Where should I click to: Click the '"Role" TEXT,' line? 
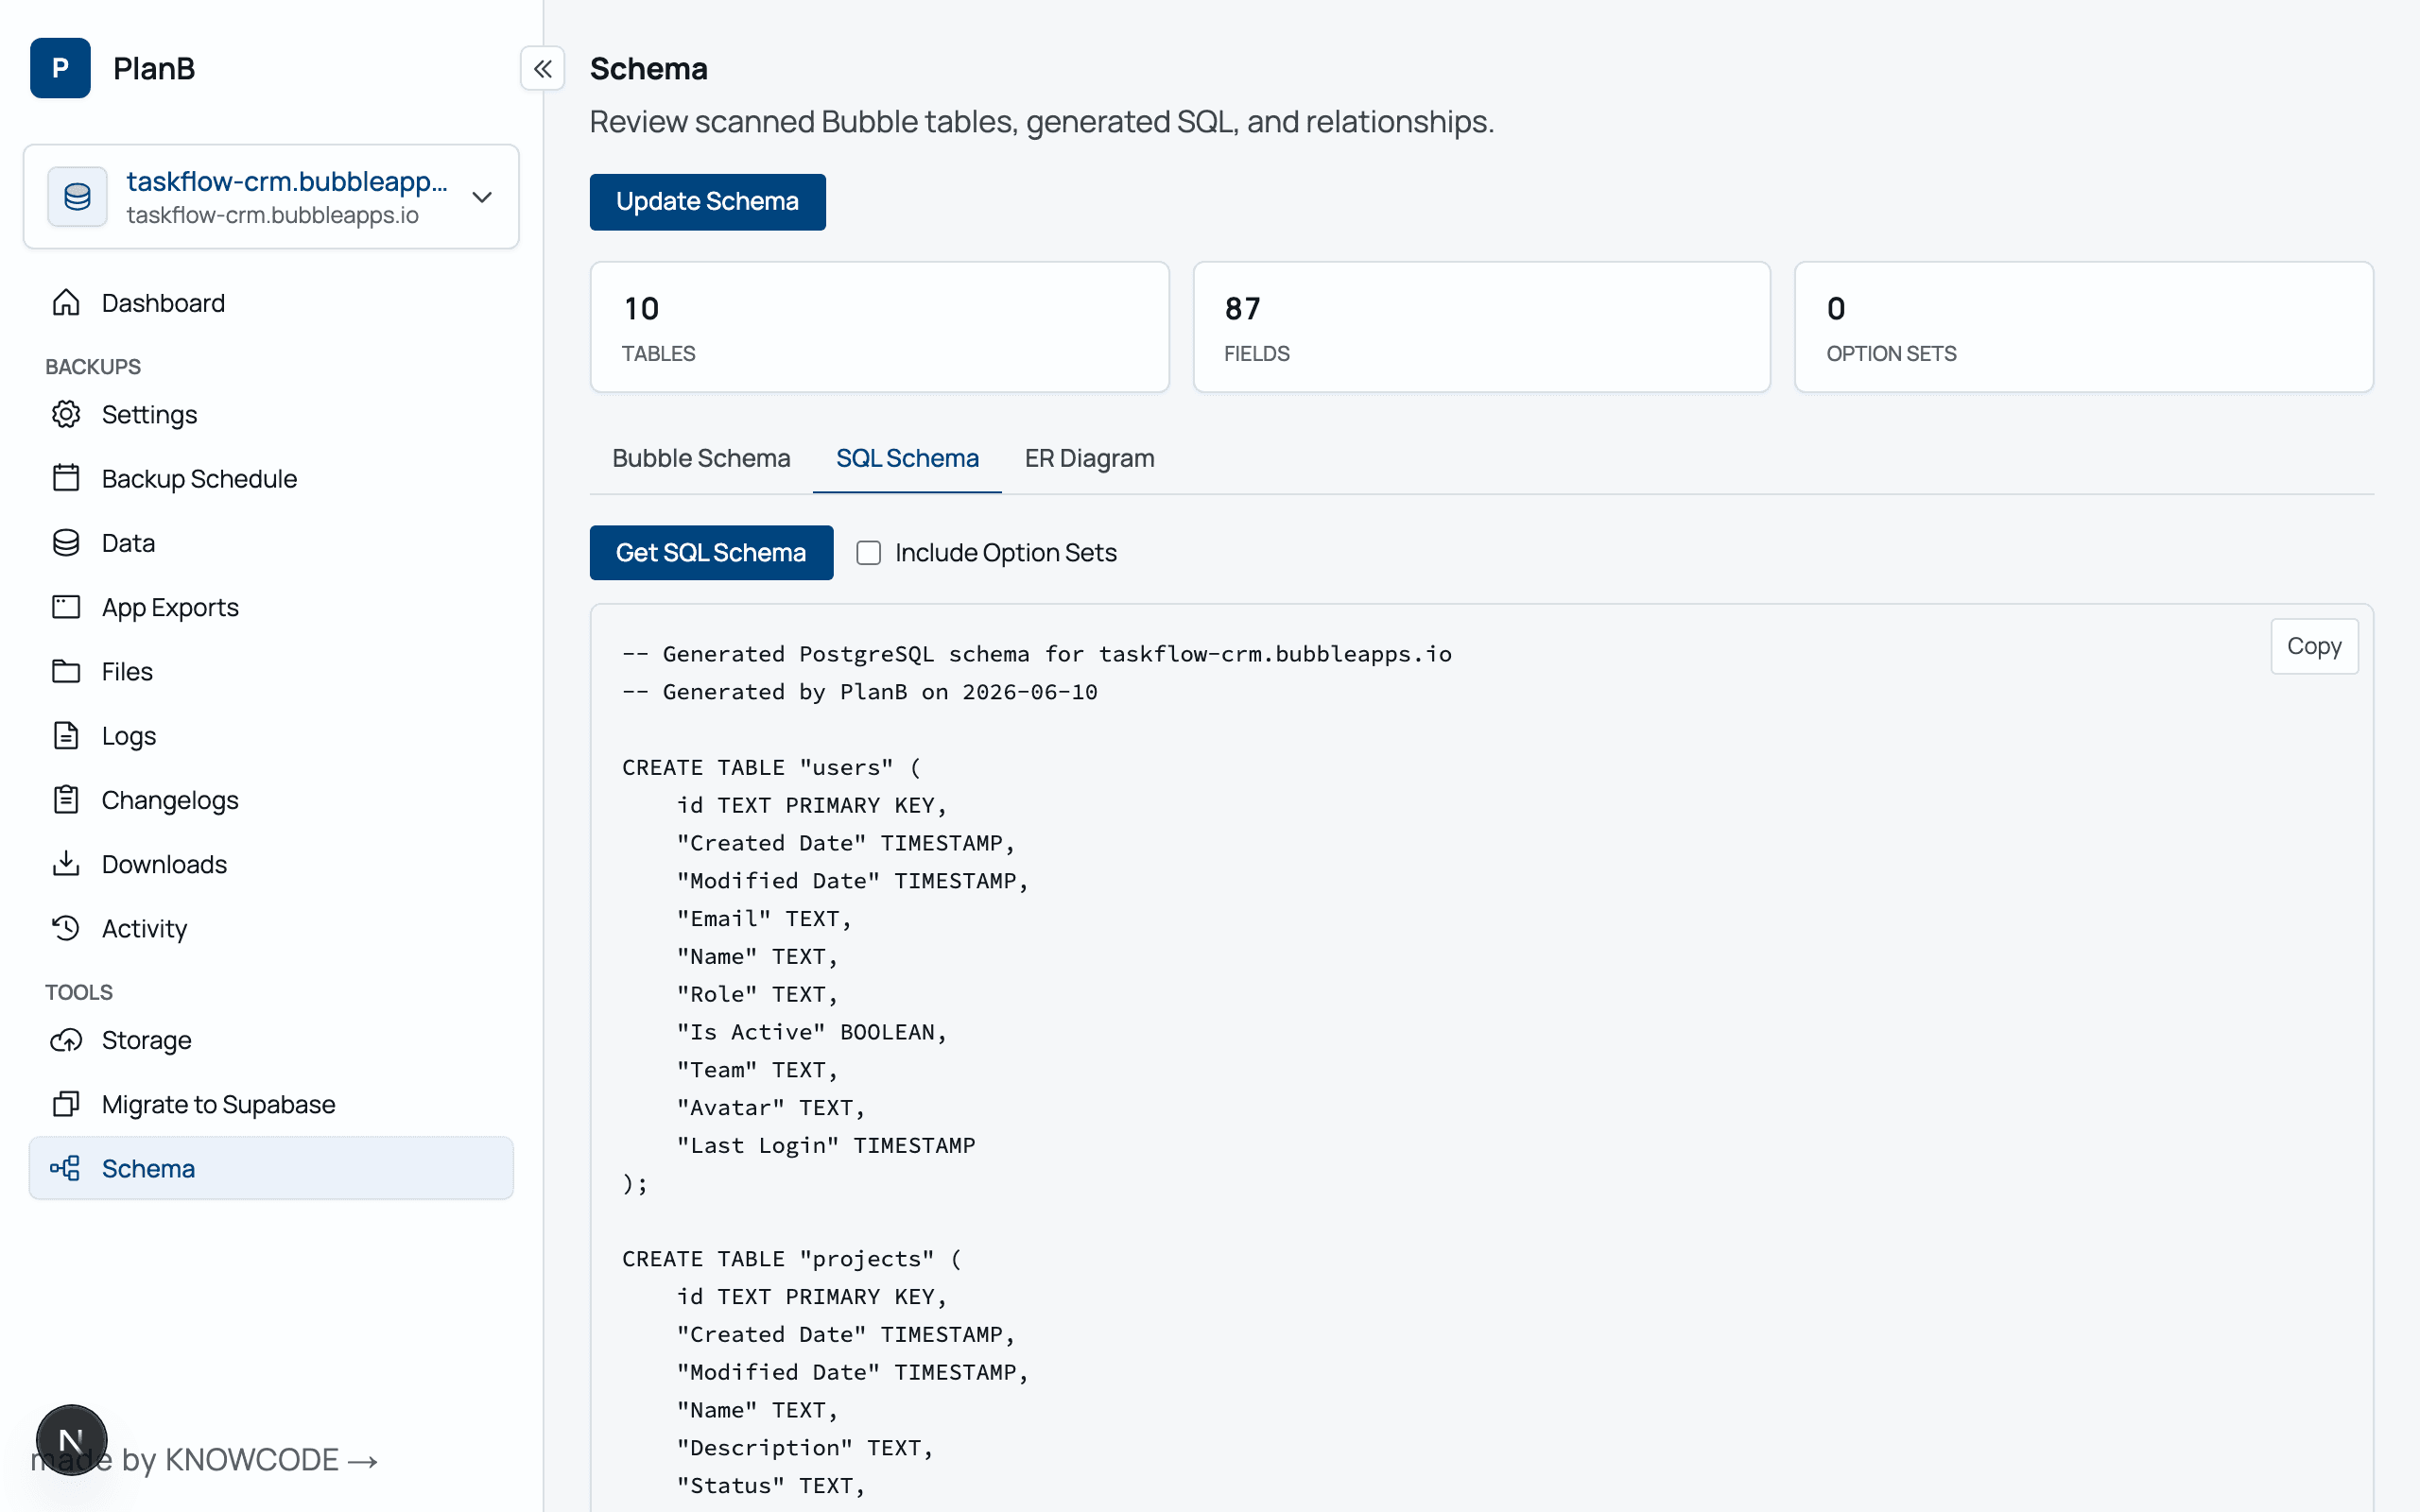point(757,994)
